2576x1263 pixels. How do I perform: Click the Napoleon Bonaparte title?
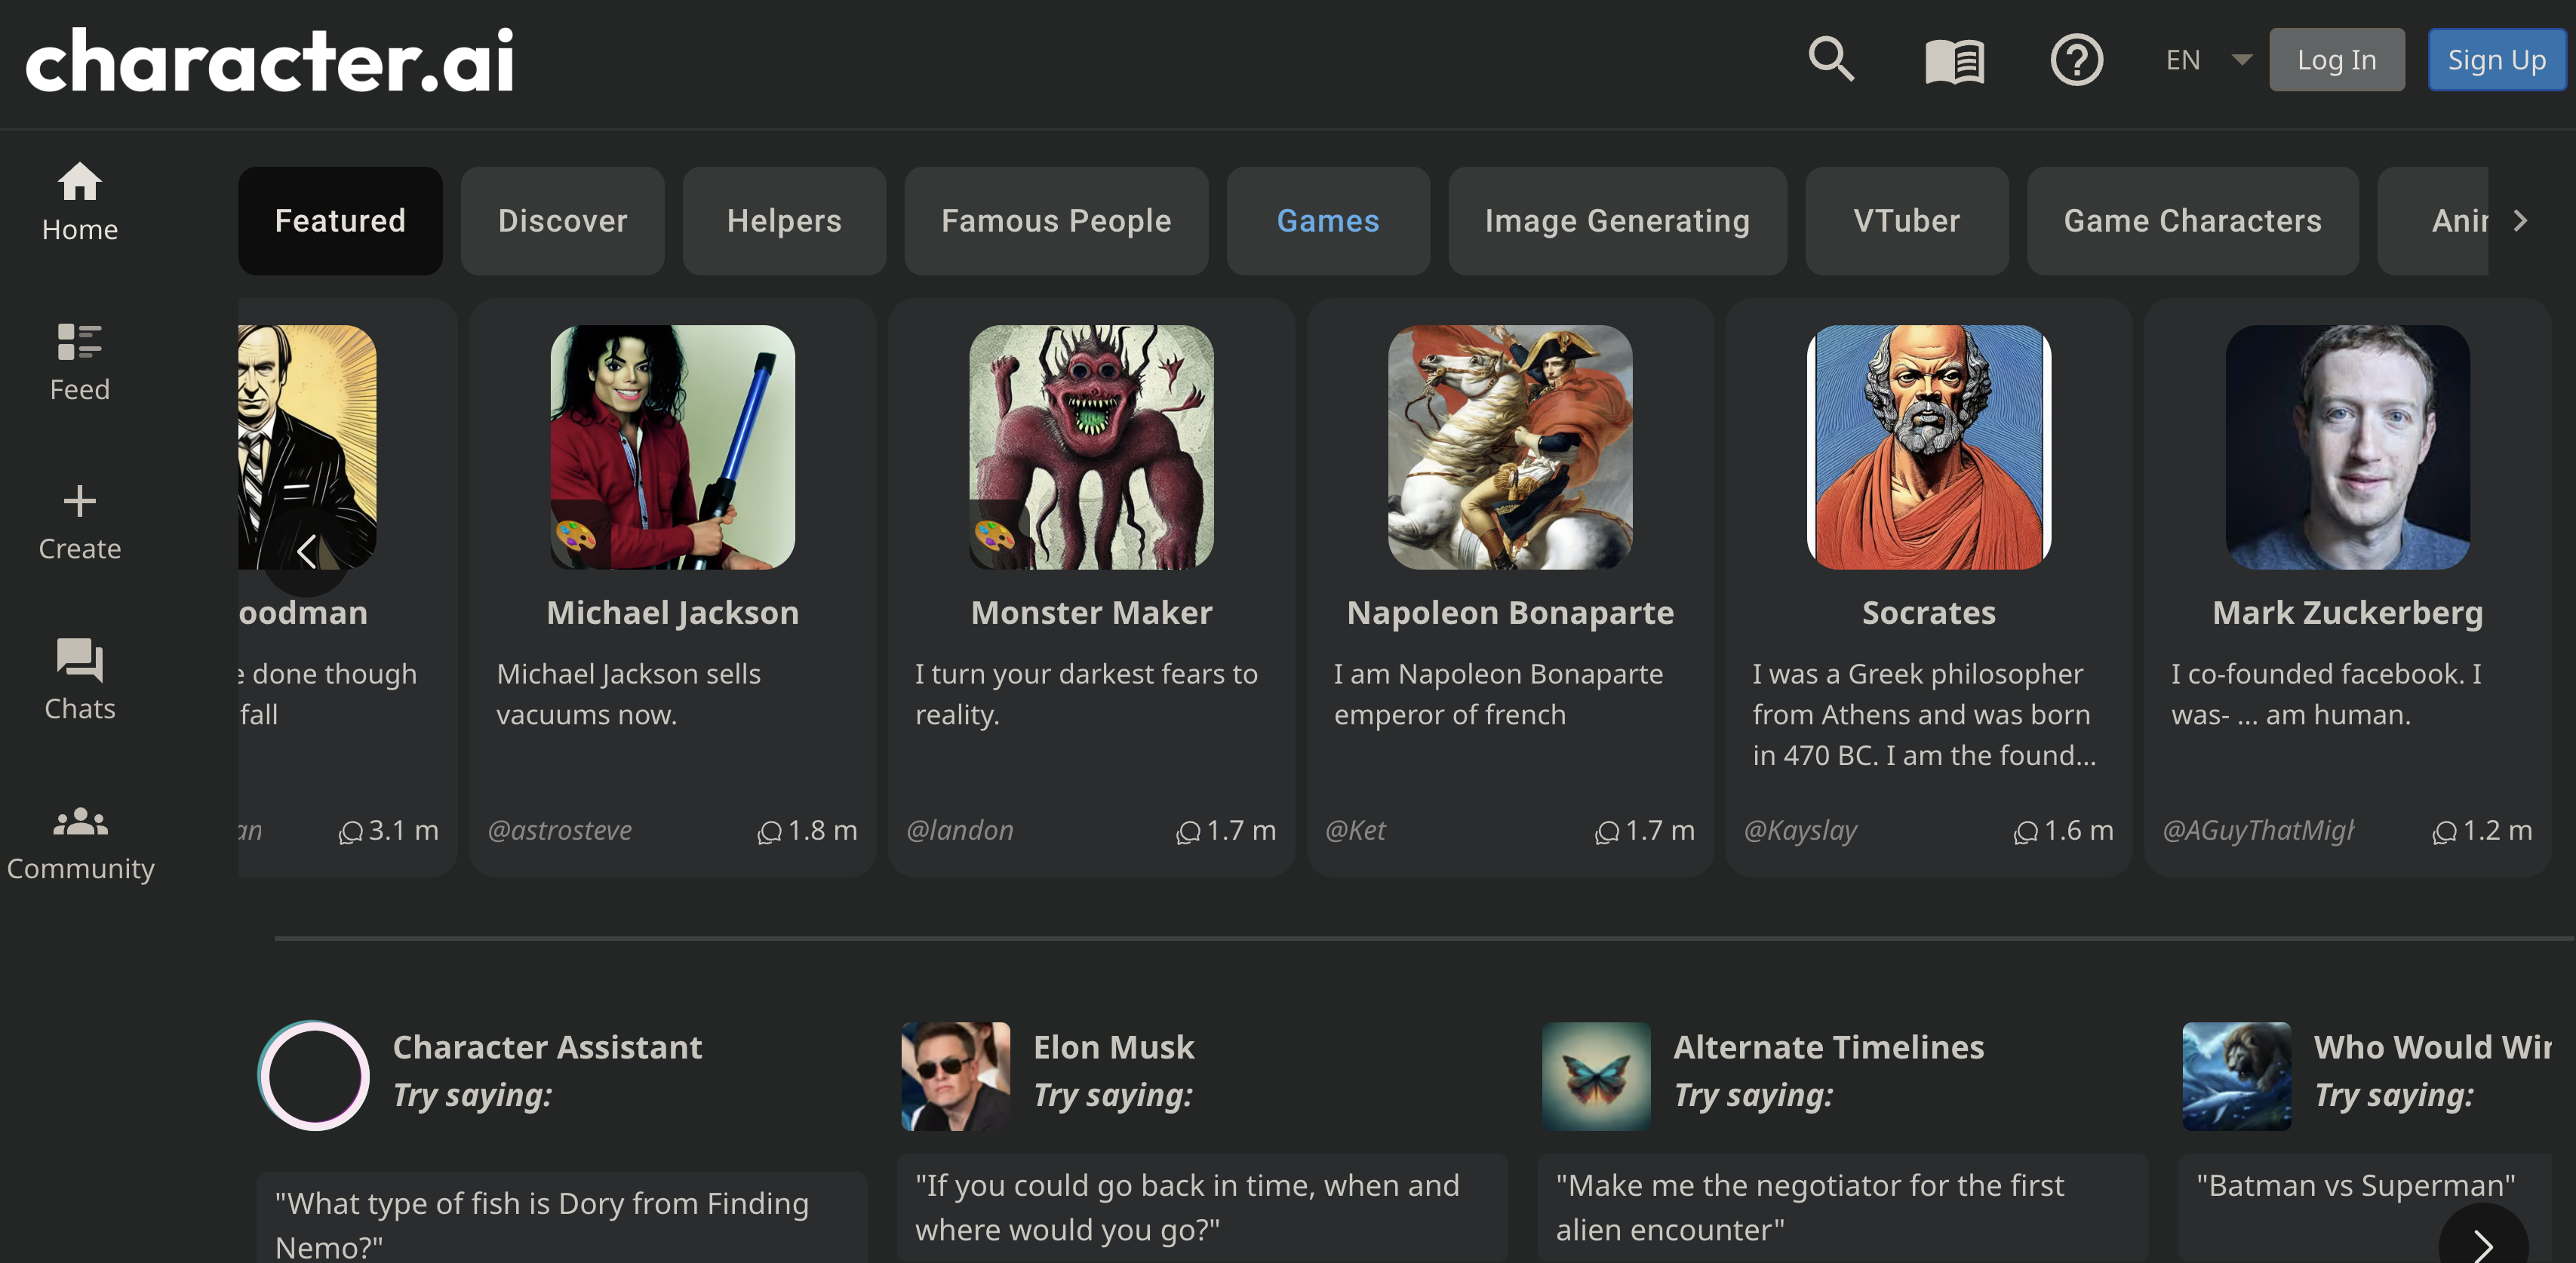1510,612
